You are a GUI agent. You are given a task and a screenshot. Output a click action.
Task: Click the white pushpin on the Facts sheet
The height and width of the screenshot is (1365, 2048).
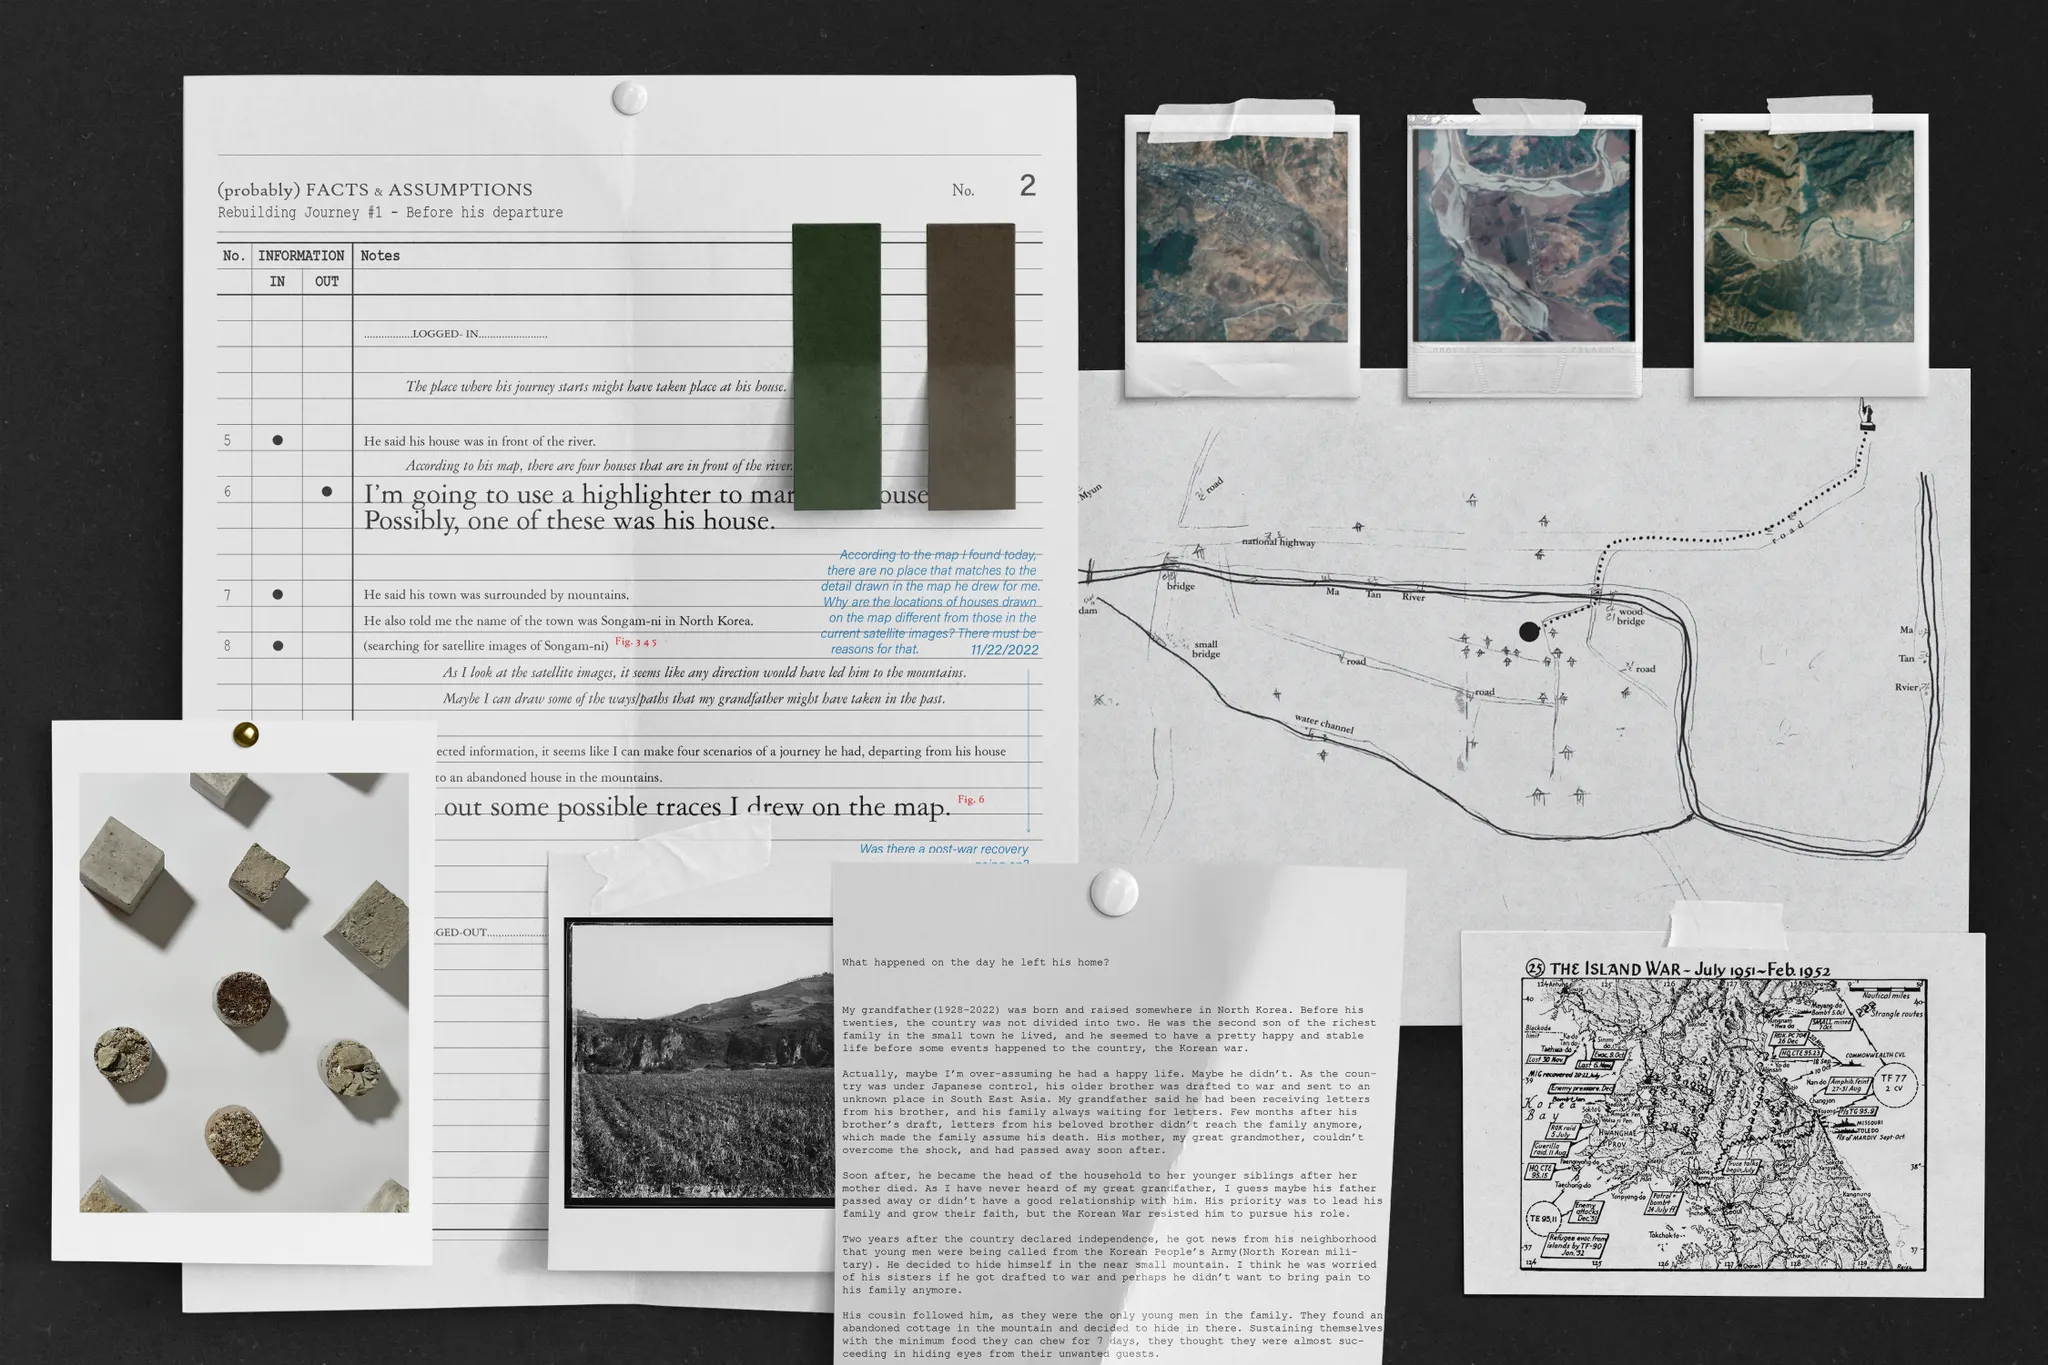point(629,98)
